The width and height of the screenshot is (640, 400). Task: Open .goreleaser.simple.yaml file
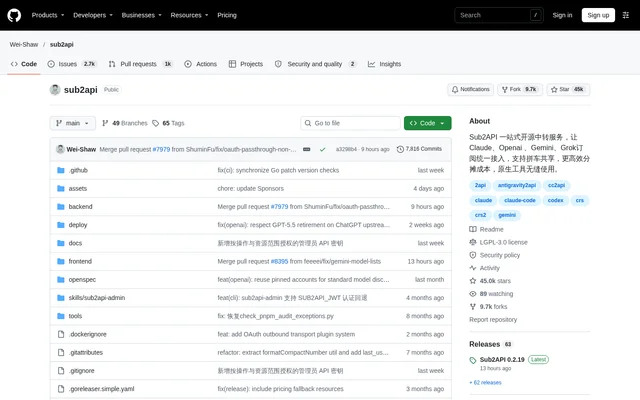101,389
